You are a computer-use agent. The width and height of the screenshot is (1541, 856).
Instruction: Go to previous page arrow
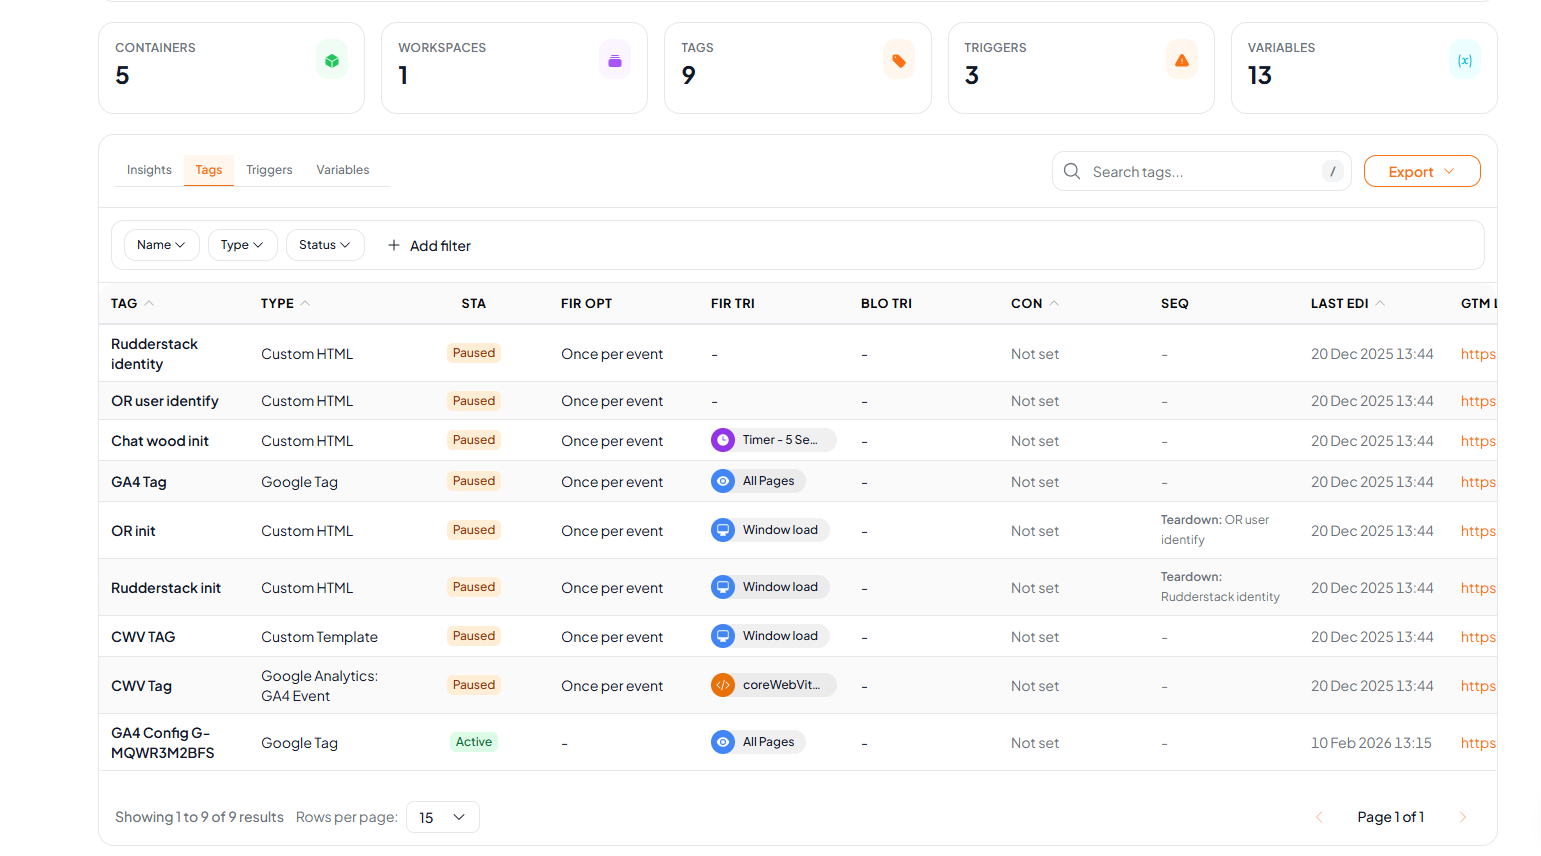(x=1319, y=817)
